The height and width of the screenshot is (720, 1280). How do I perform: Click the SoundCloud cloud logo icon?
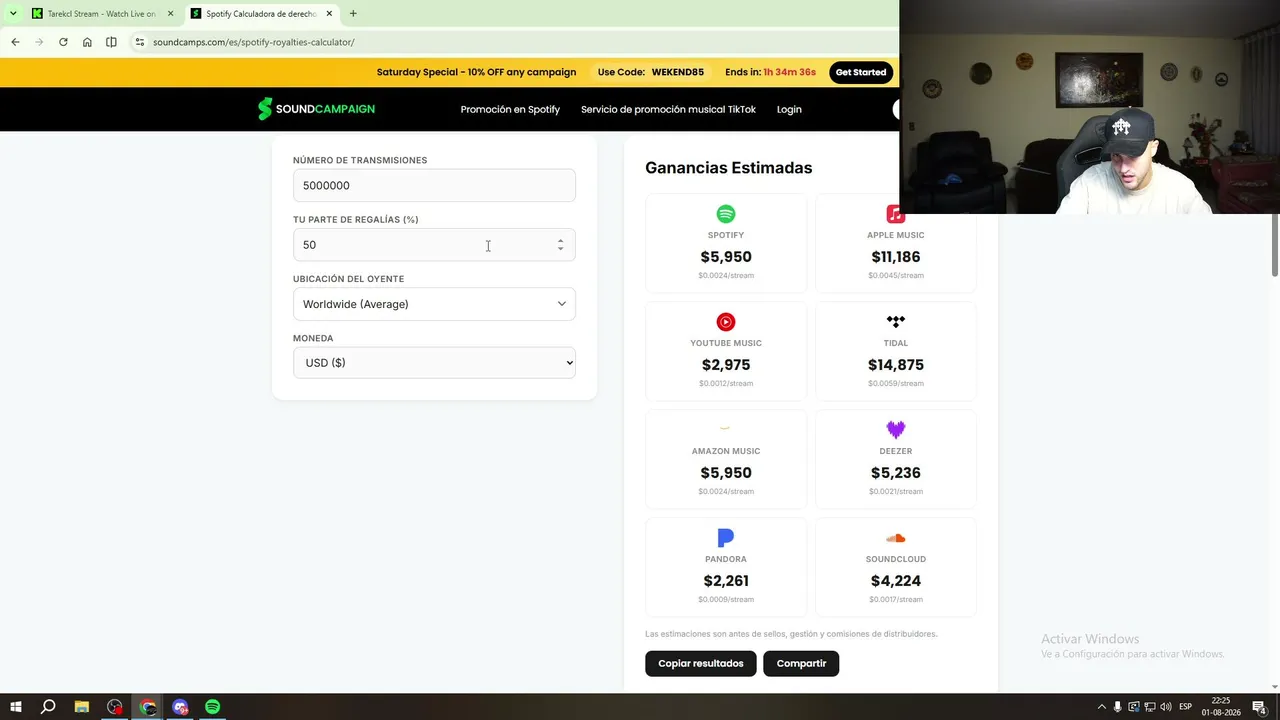(x=896, y=538)
